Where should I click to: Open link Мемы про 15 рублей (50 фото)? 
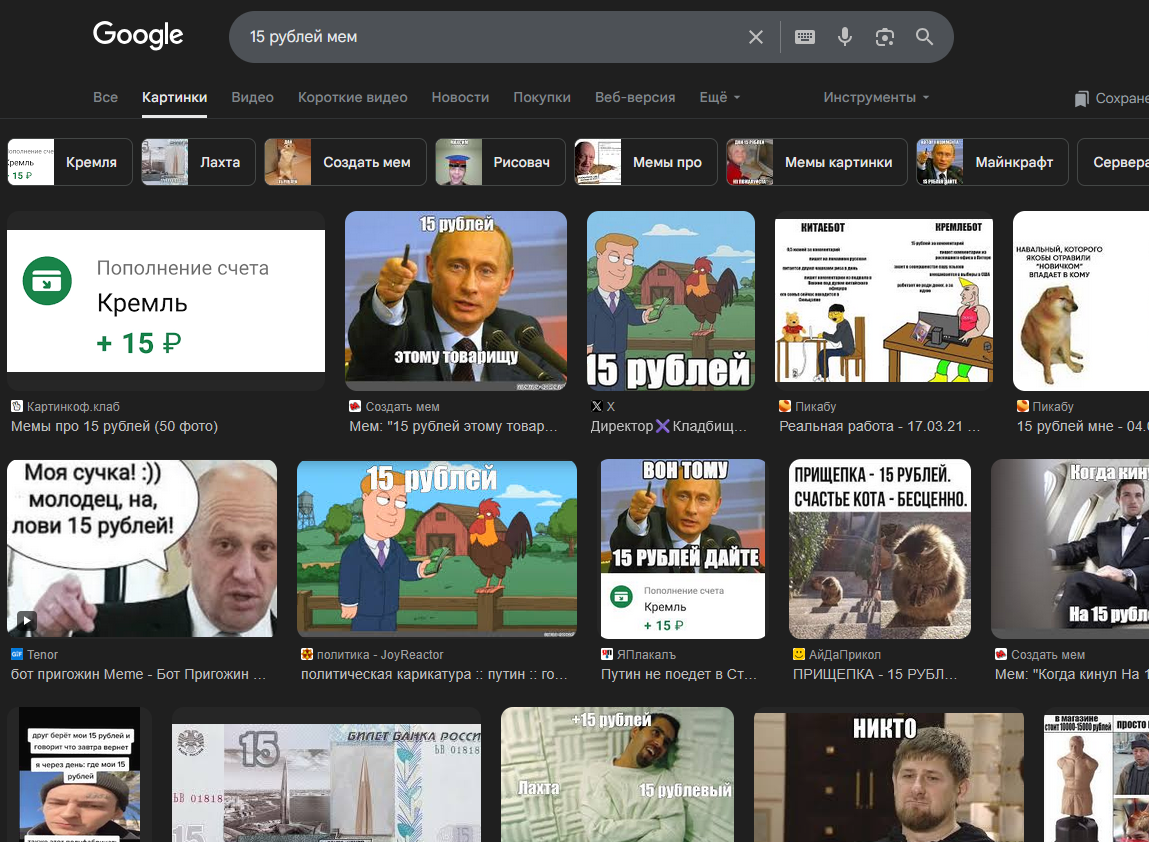(114, 426)
